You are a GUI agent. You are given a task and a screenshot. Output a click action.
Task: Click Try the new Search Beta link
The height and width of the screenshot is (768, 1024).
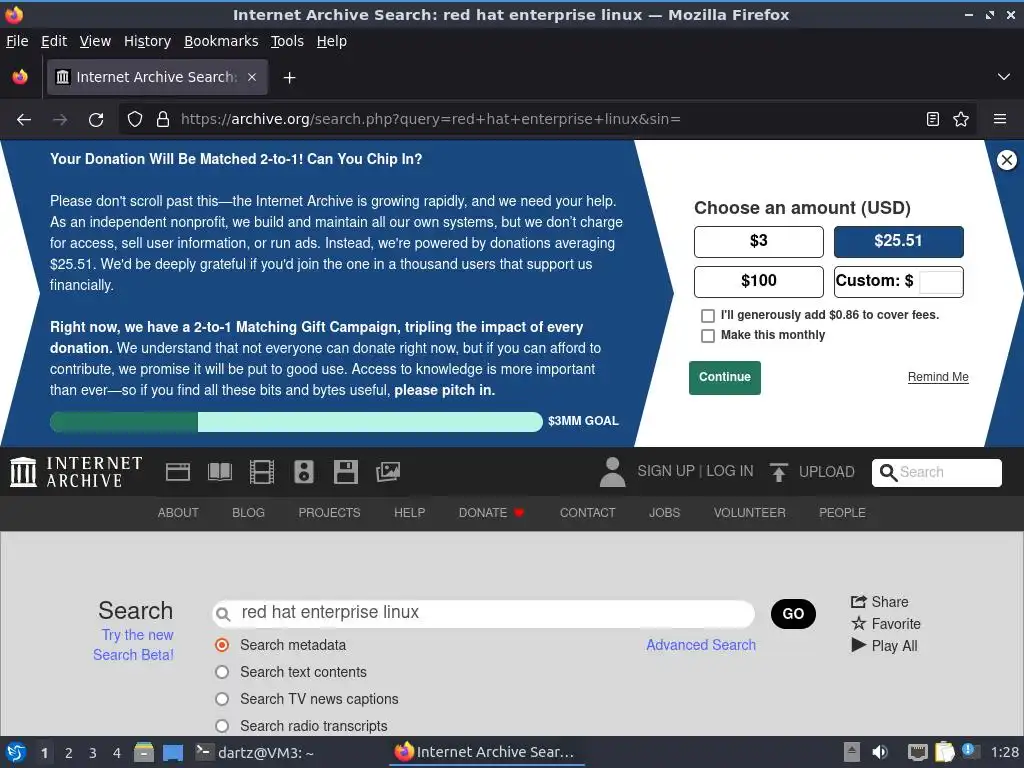pyautogui.click(x=133, y=645)
